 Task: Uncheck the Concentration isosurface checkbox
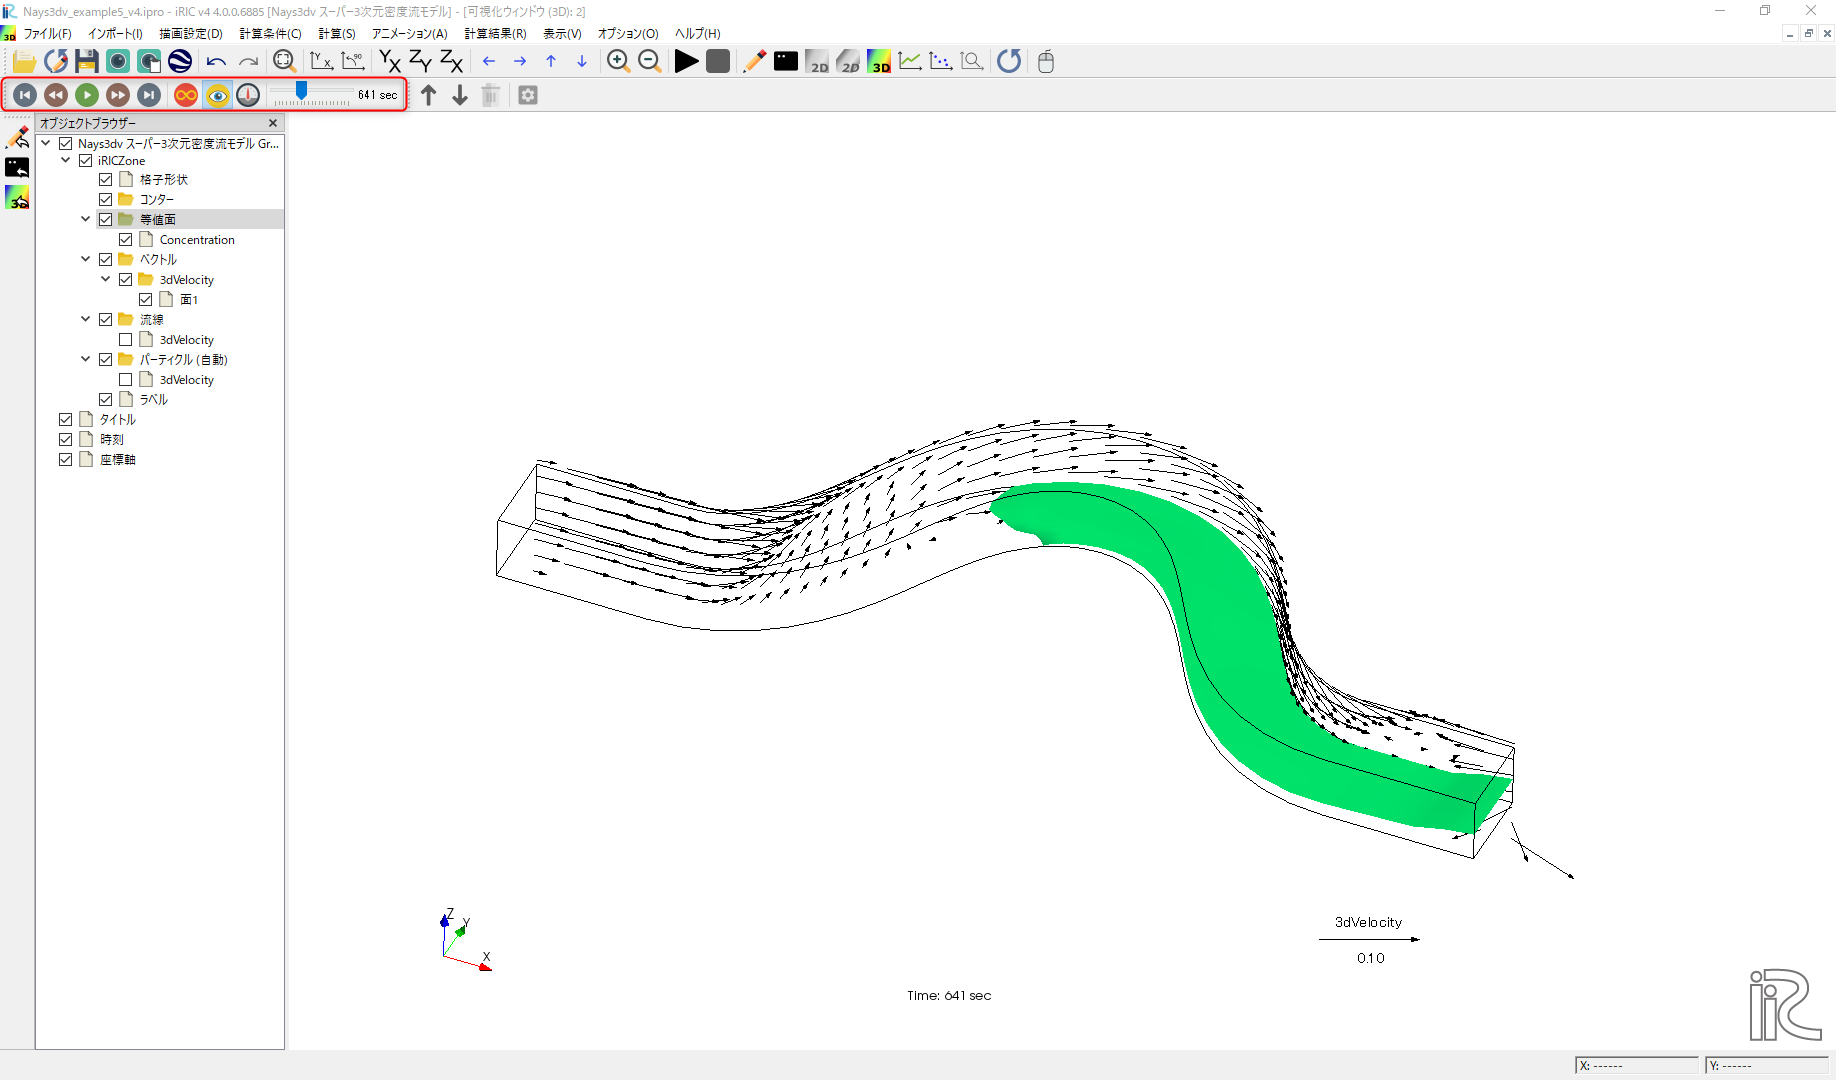coord(126,240)
